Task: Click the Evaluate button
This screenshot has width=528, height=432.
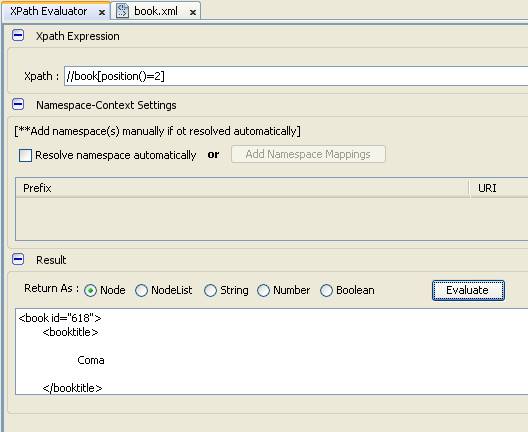Action: pyautogui.click(x=468, y=290)
